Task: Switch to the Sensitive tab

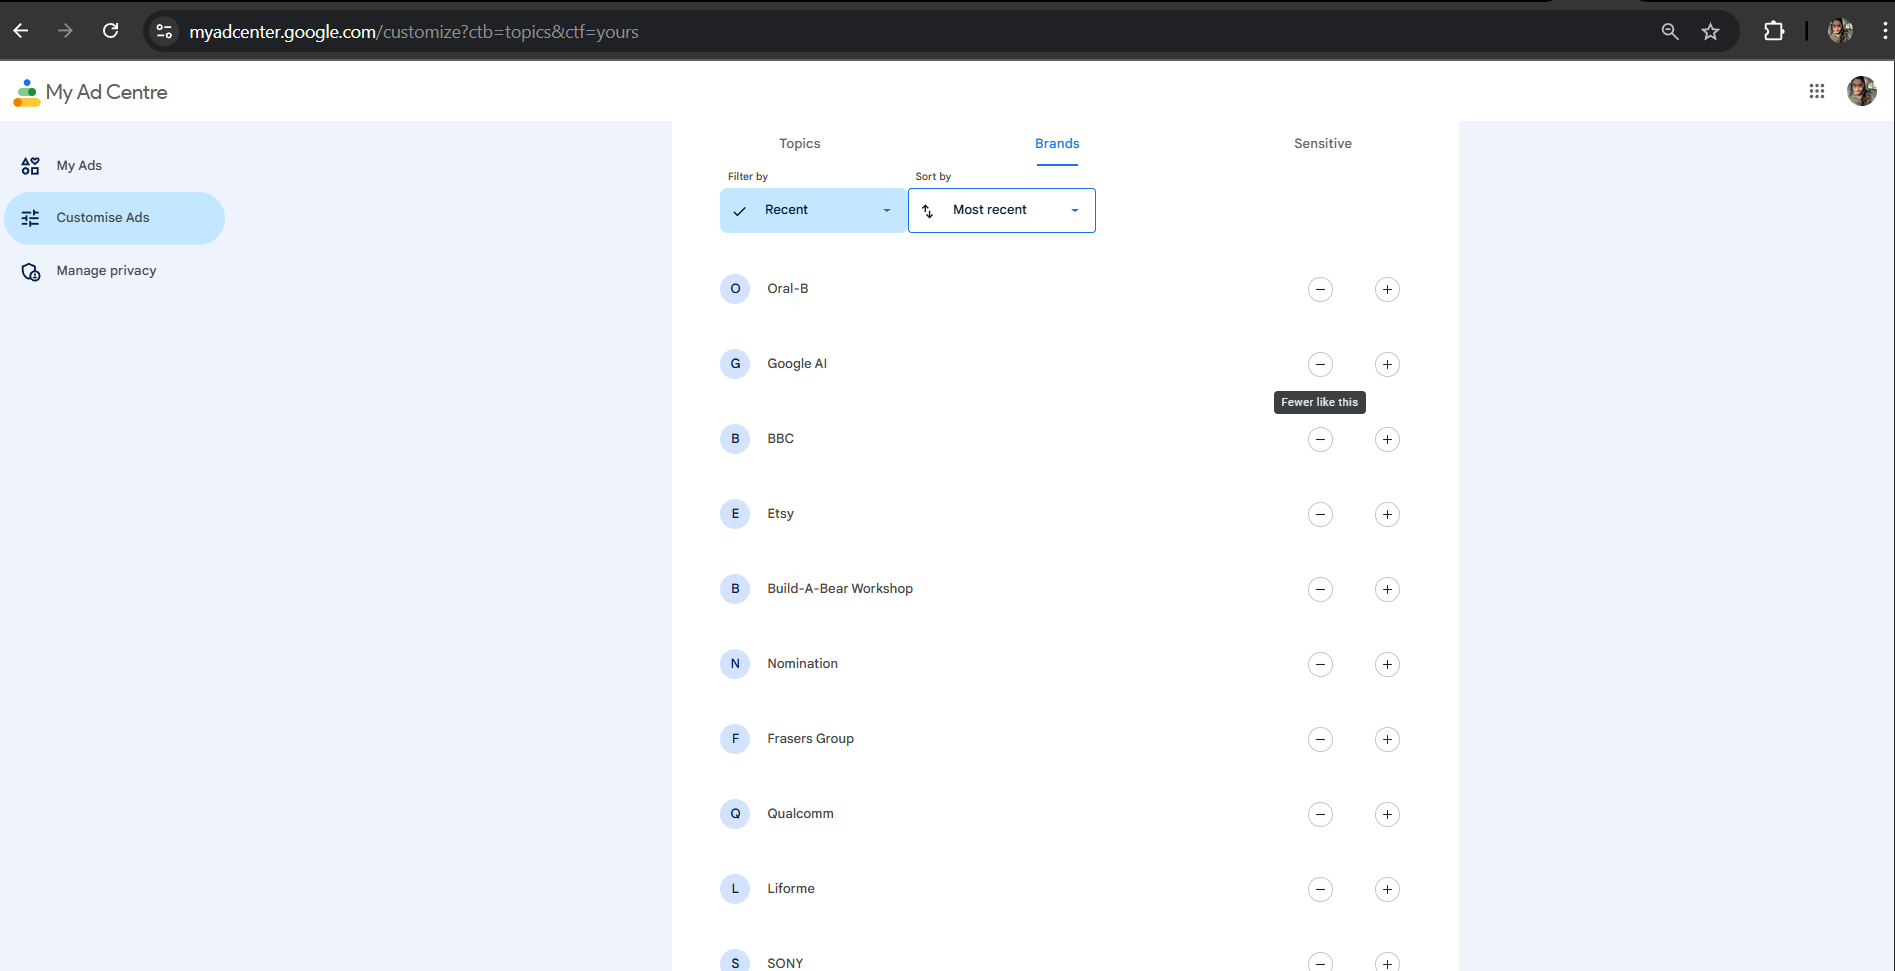Action: coord(1322,144)
